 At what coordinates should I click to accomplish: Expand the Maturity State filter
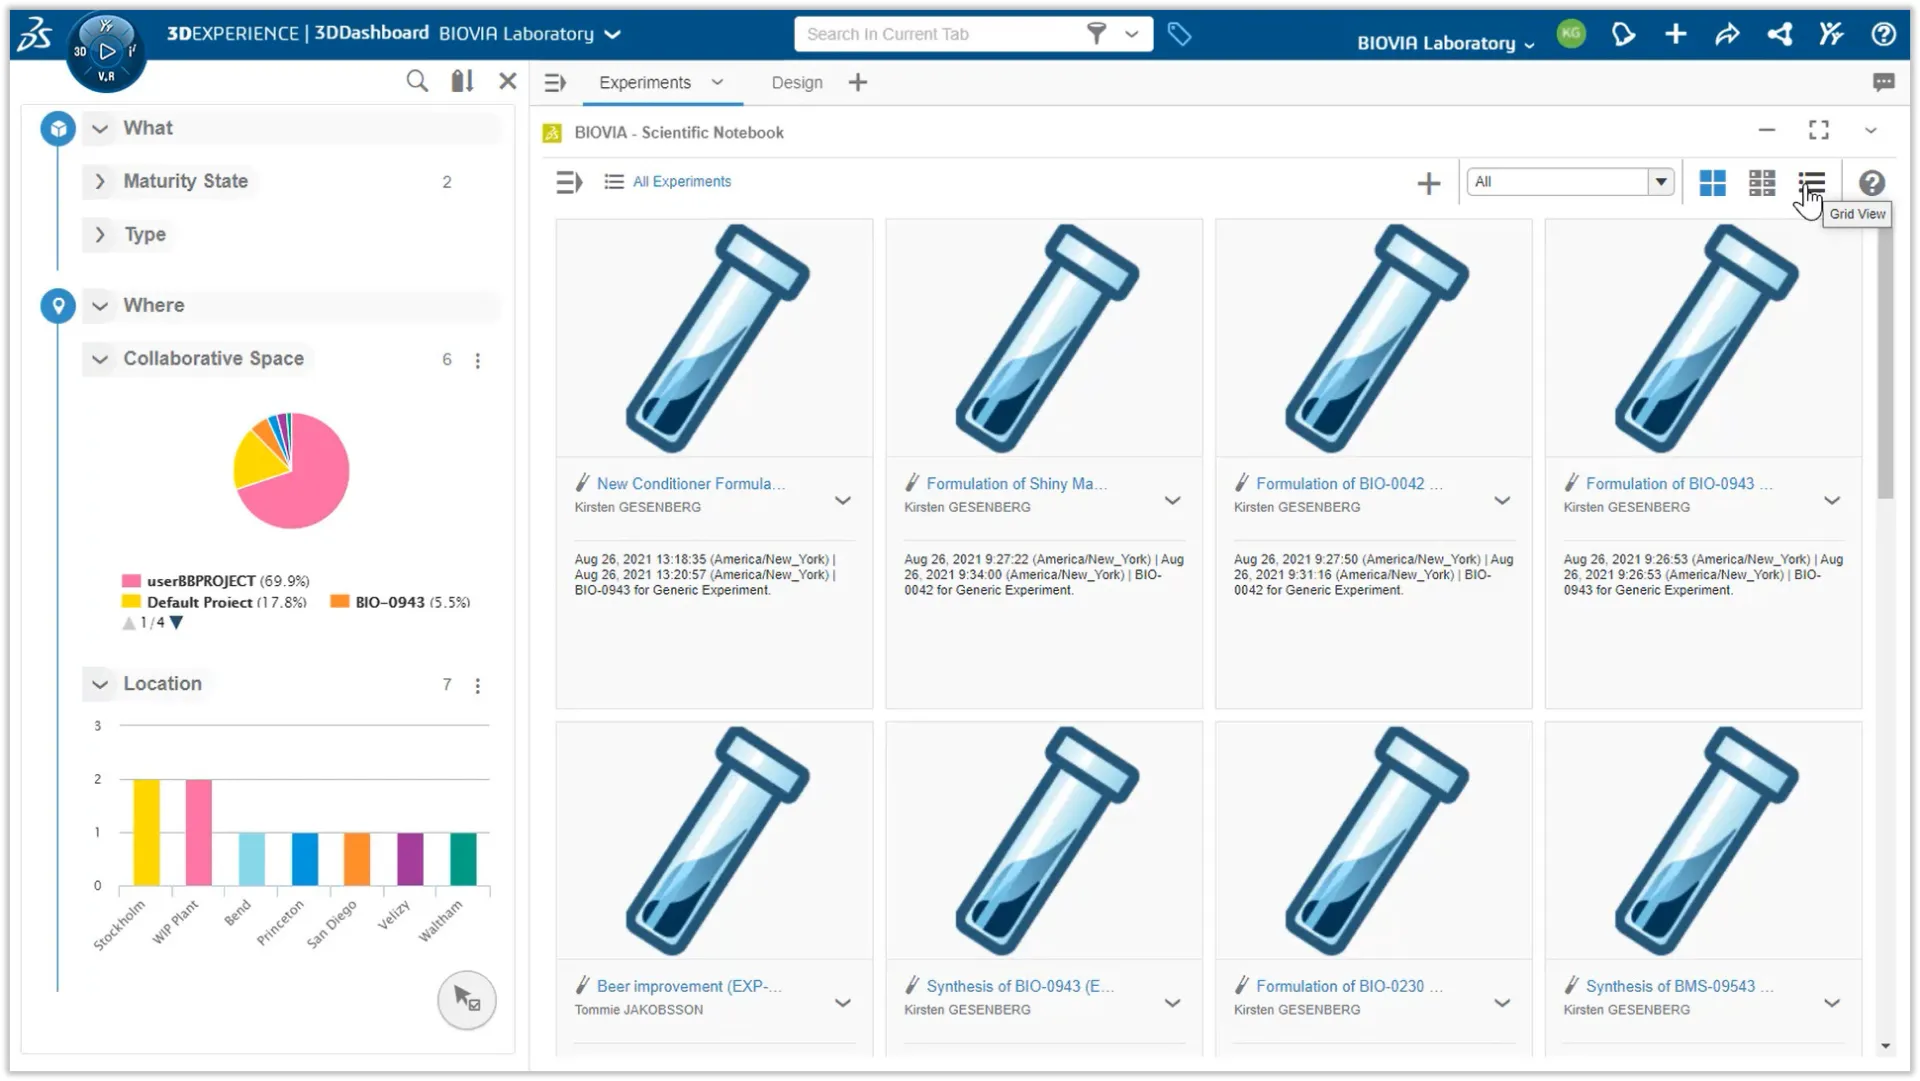point(100,181)
